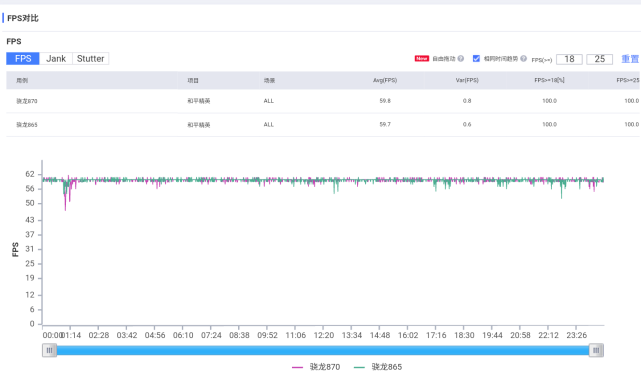641x384 pixels.
Task: Click the 59.8 average FPS value
Action: coord(385,101)
